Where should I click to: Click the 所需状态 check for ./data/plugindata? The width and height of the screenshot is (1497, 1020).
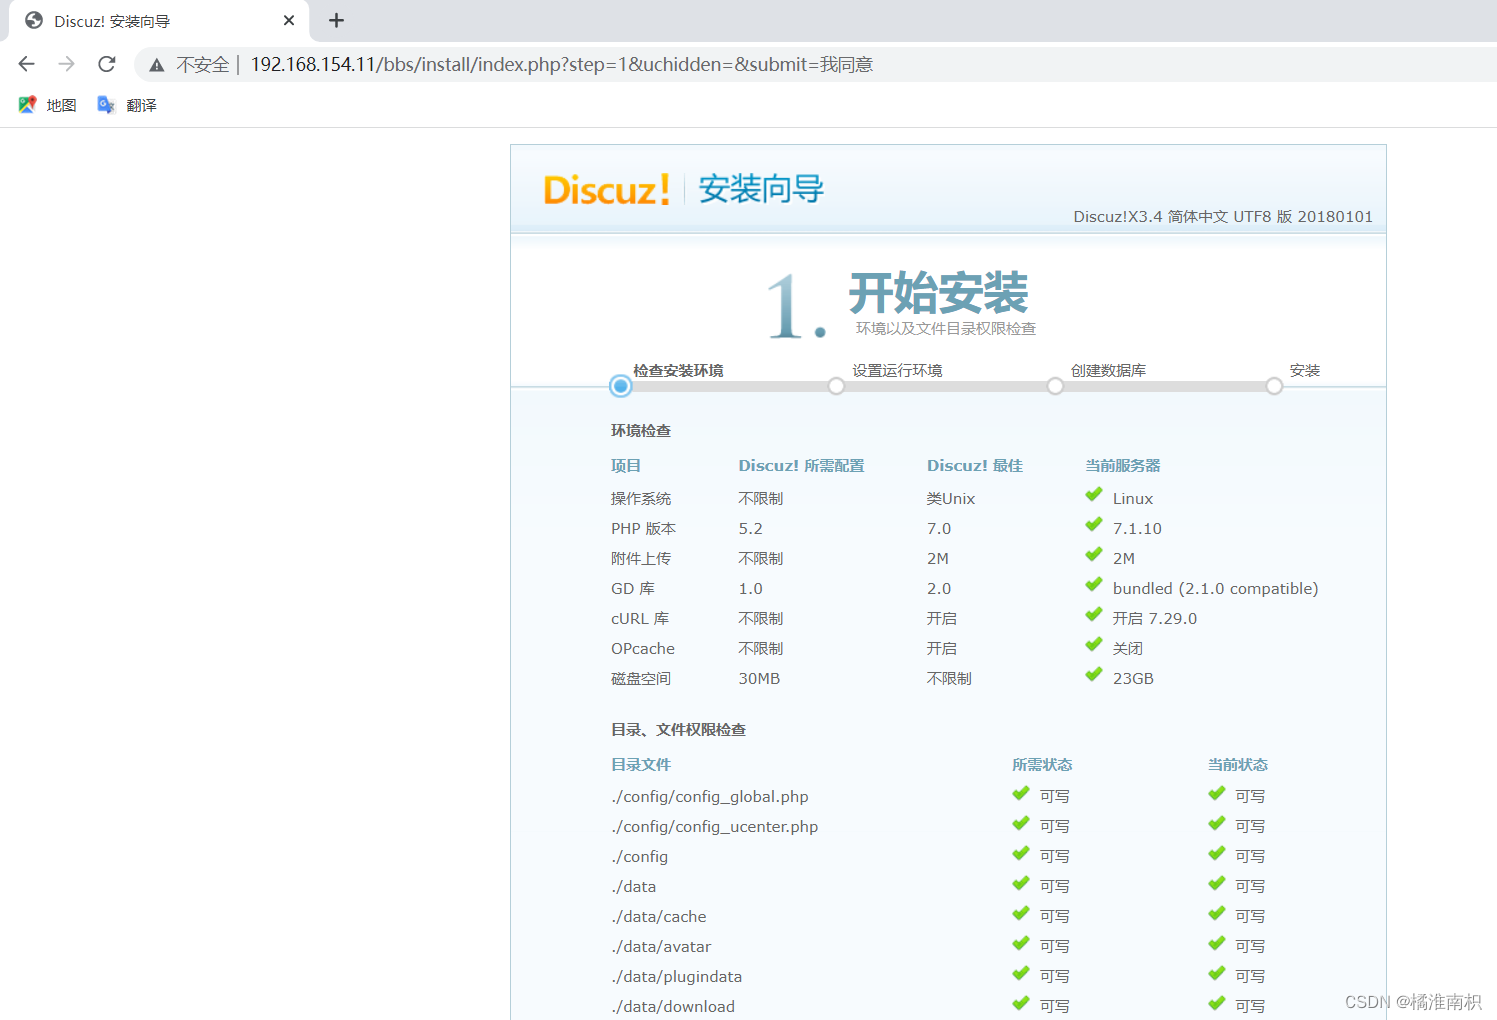click(x=1021, y=973)
